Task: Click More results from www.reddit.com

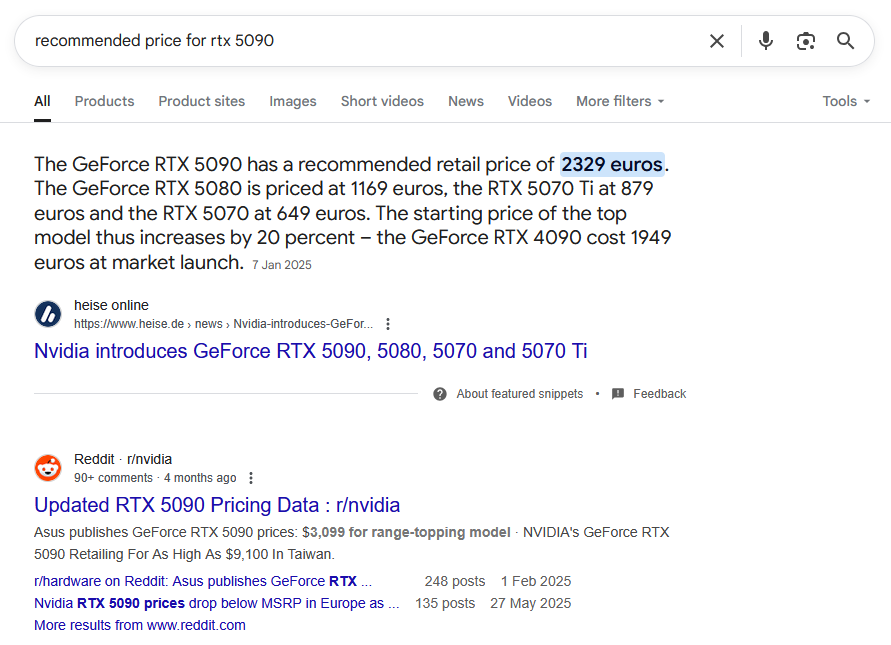Action: 139,625
